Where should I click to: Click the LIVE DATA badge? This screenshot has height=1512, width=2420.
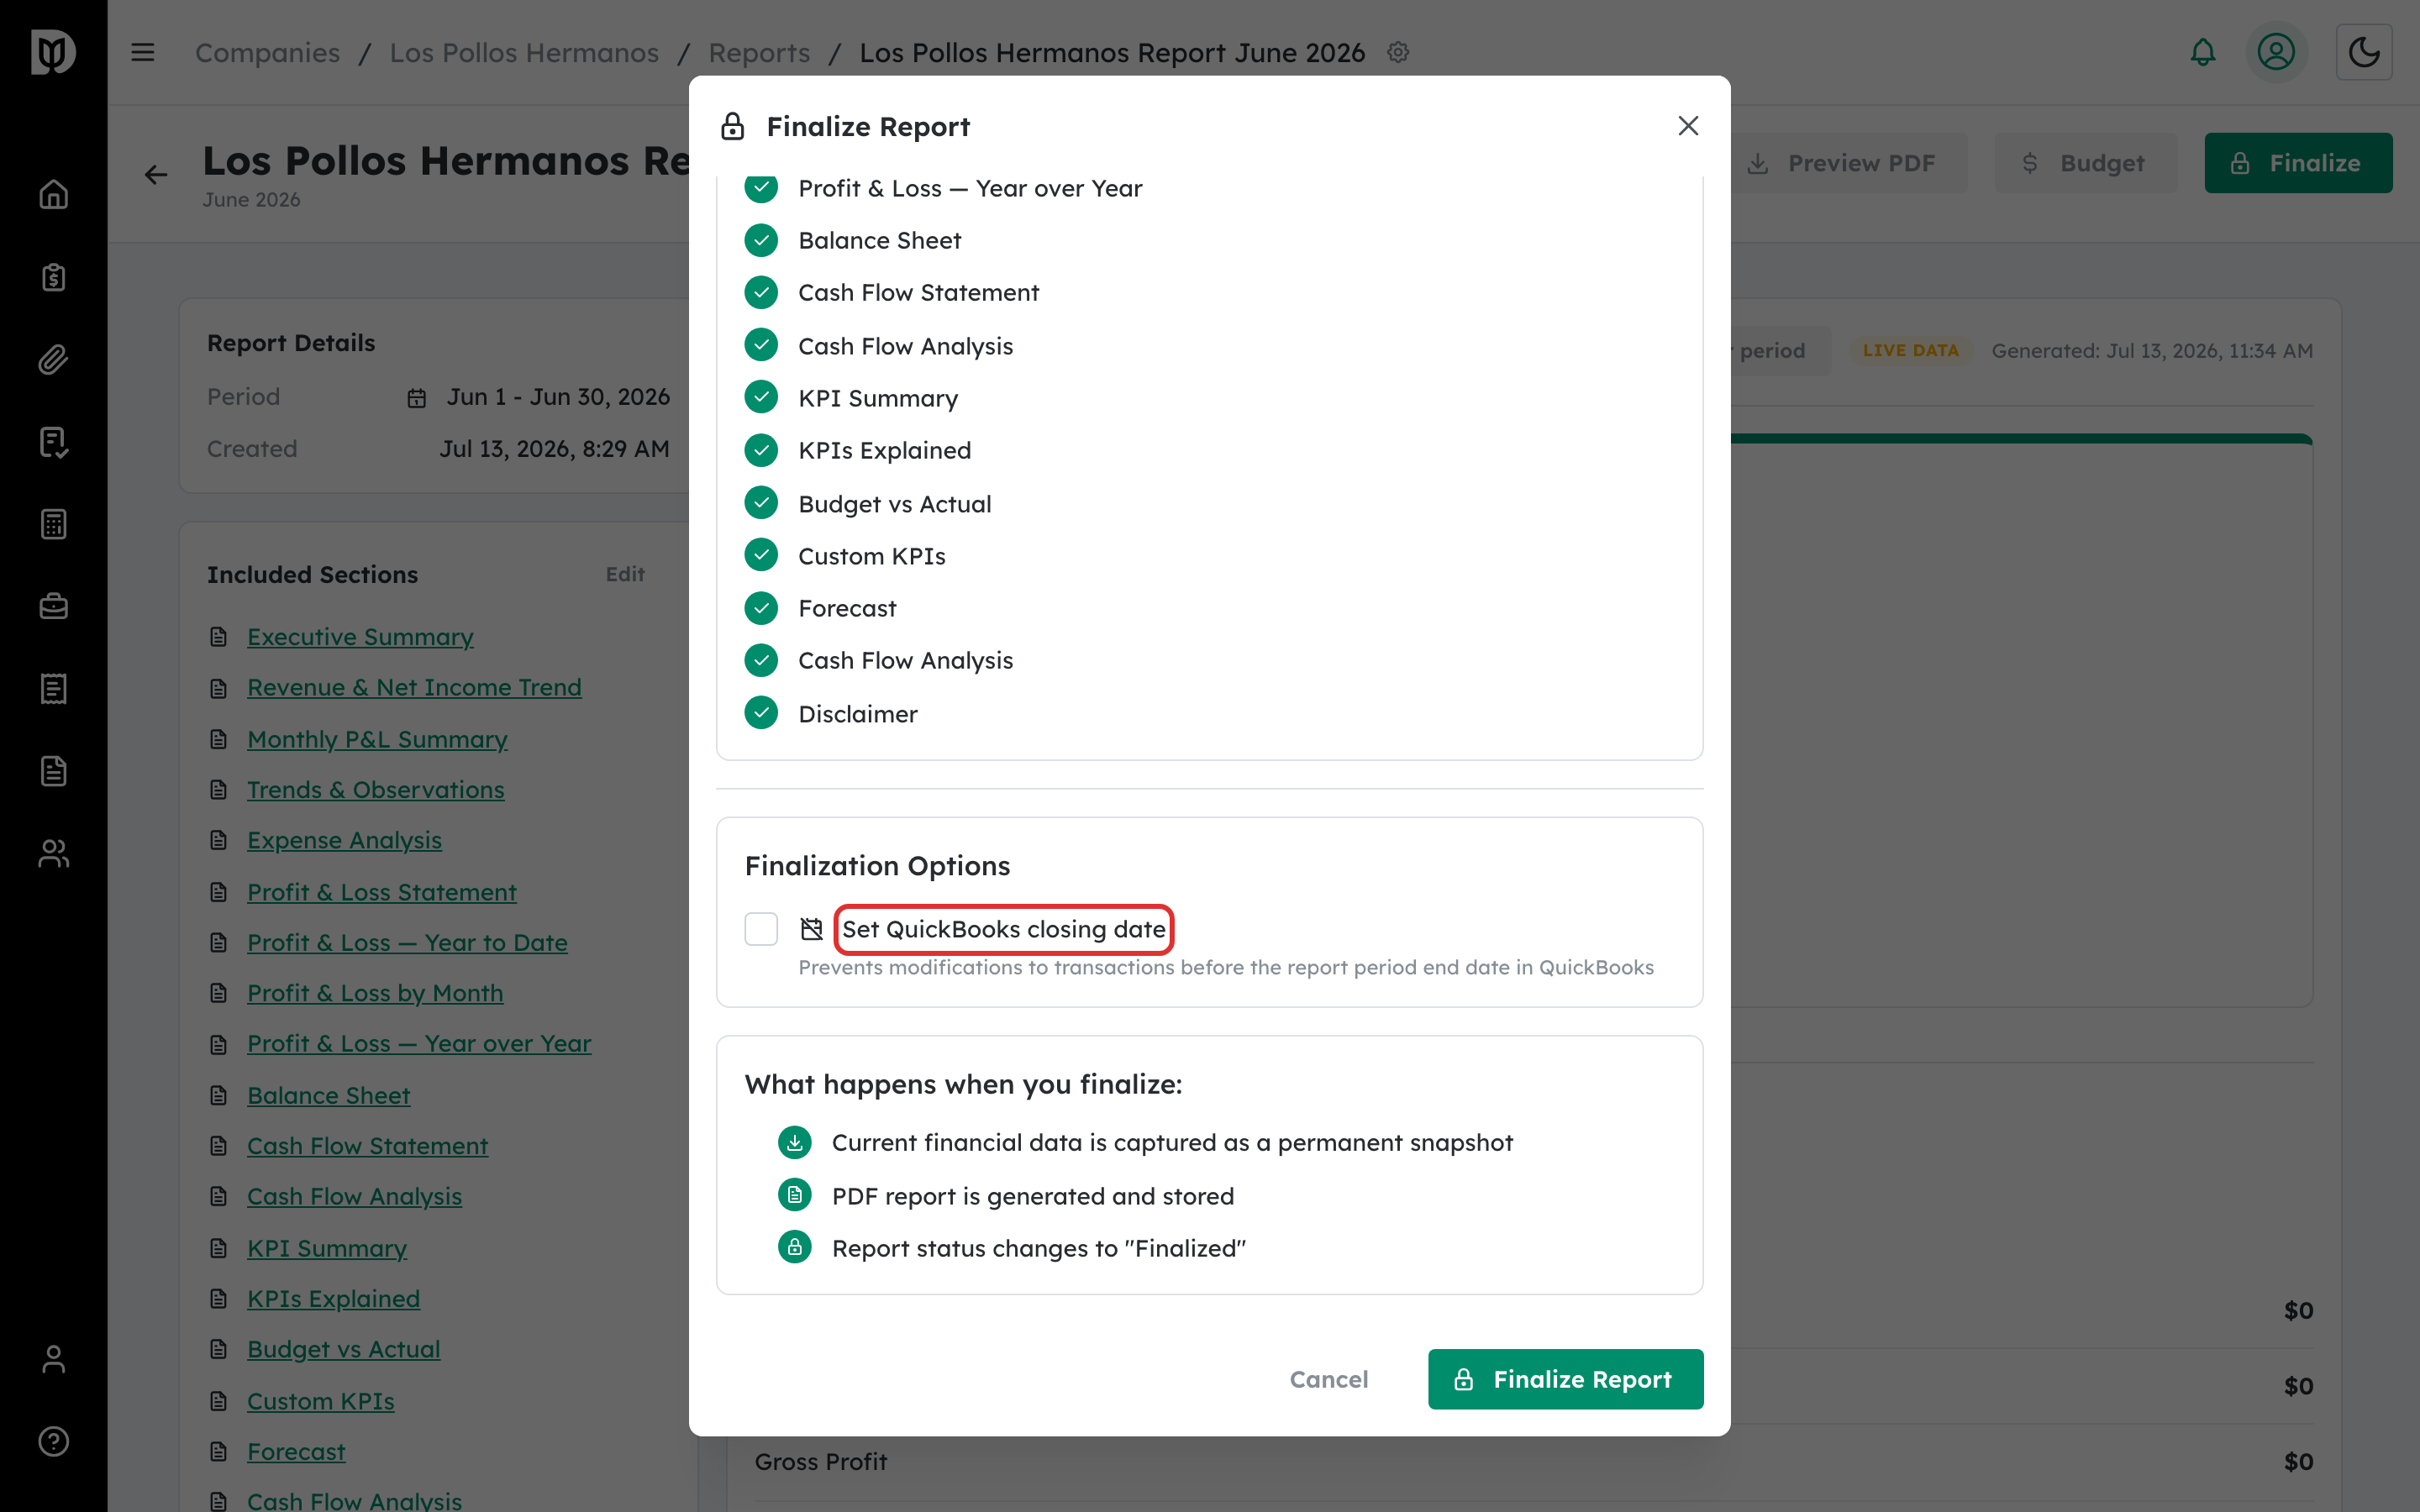[1910, 350]
